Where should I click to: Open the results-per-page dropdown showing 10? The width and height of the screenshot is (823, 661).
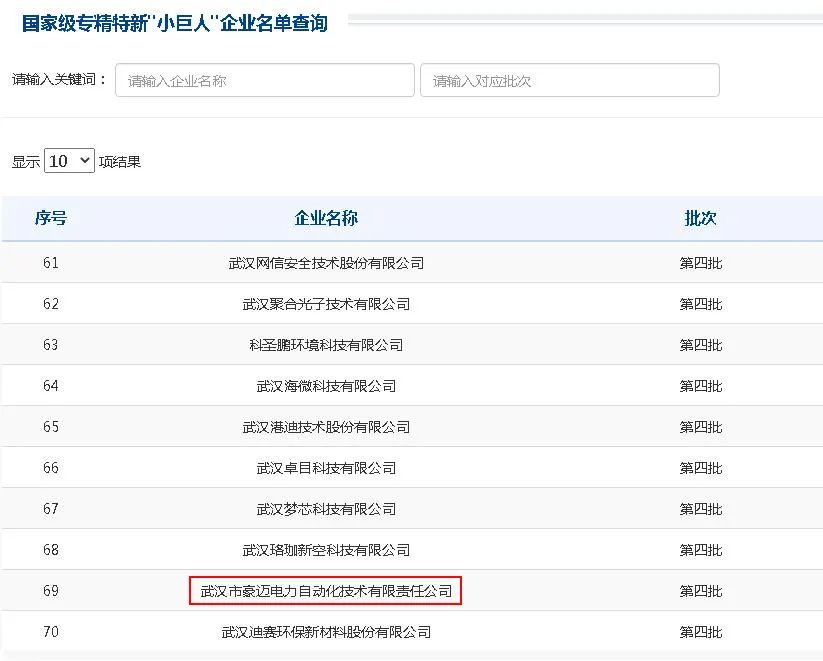[69, 161]
